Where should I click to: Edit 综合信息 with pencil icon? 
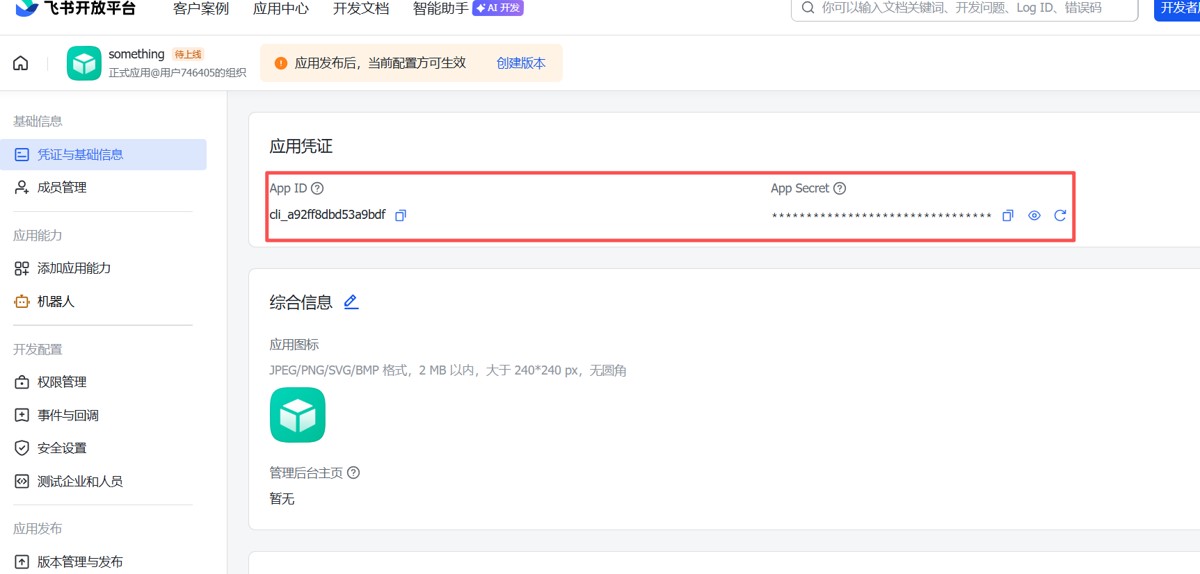[x=351, y=302]
